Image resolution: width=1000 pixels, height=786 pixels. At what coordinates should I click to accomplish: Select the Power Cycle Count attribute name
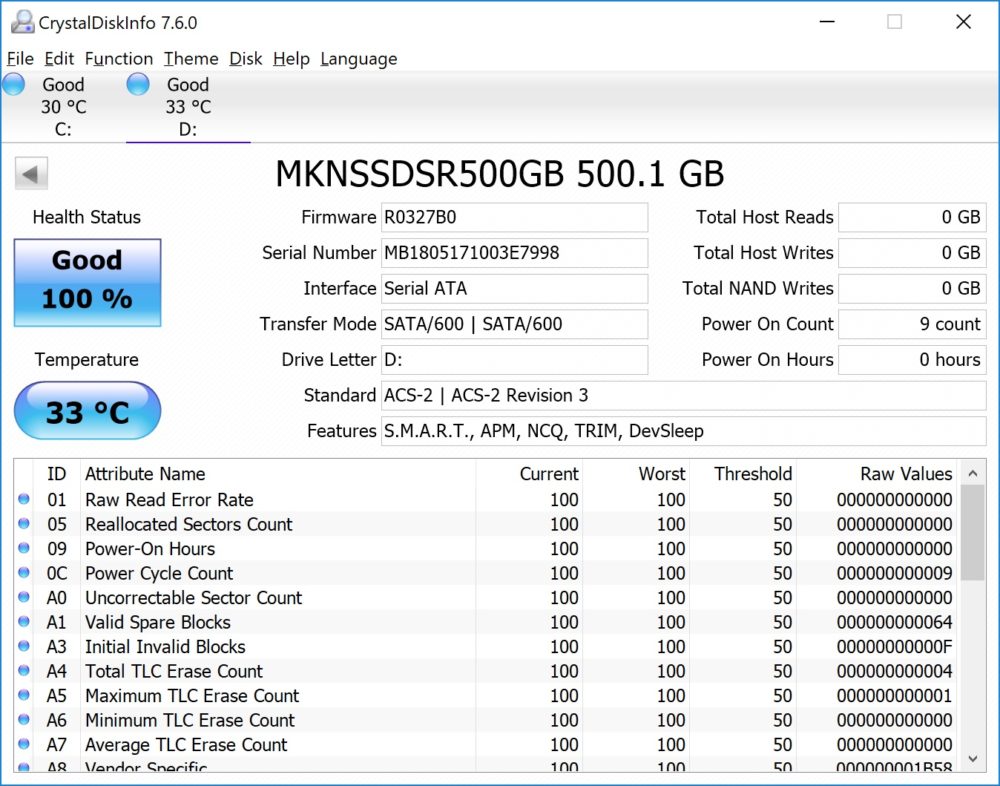pyautogui.click(x=159, y=573)
